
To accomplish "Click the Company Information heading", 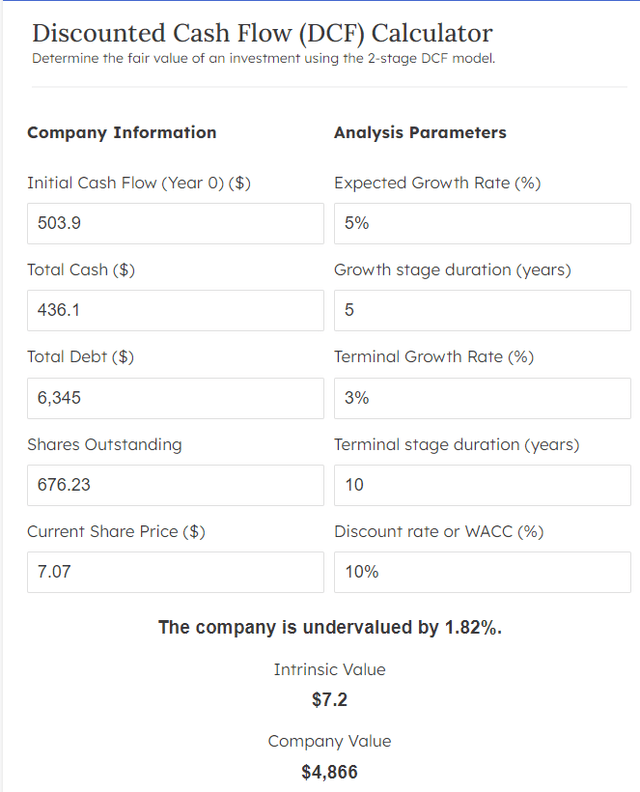I will [x=121, y=132].
